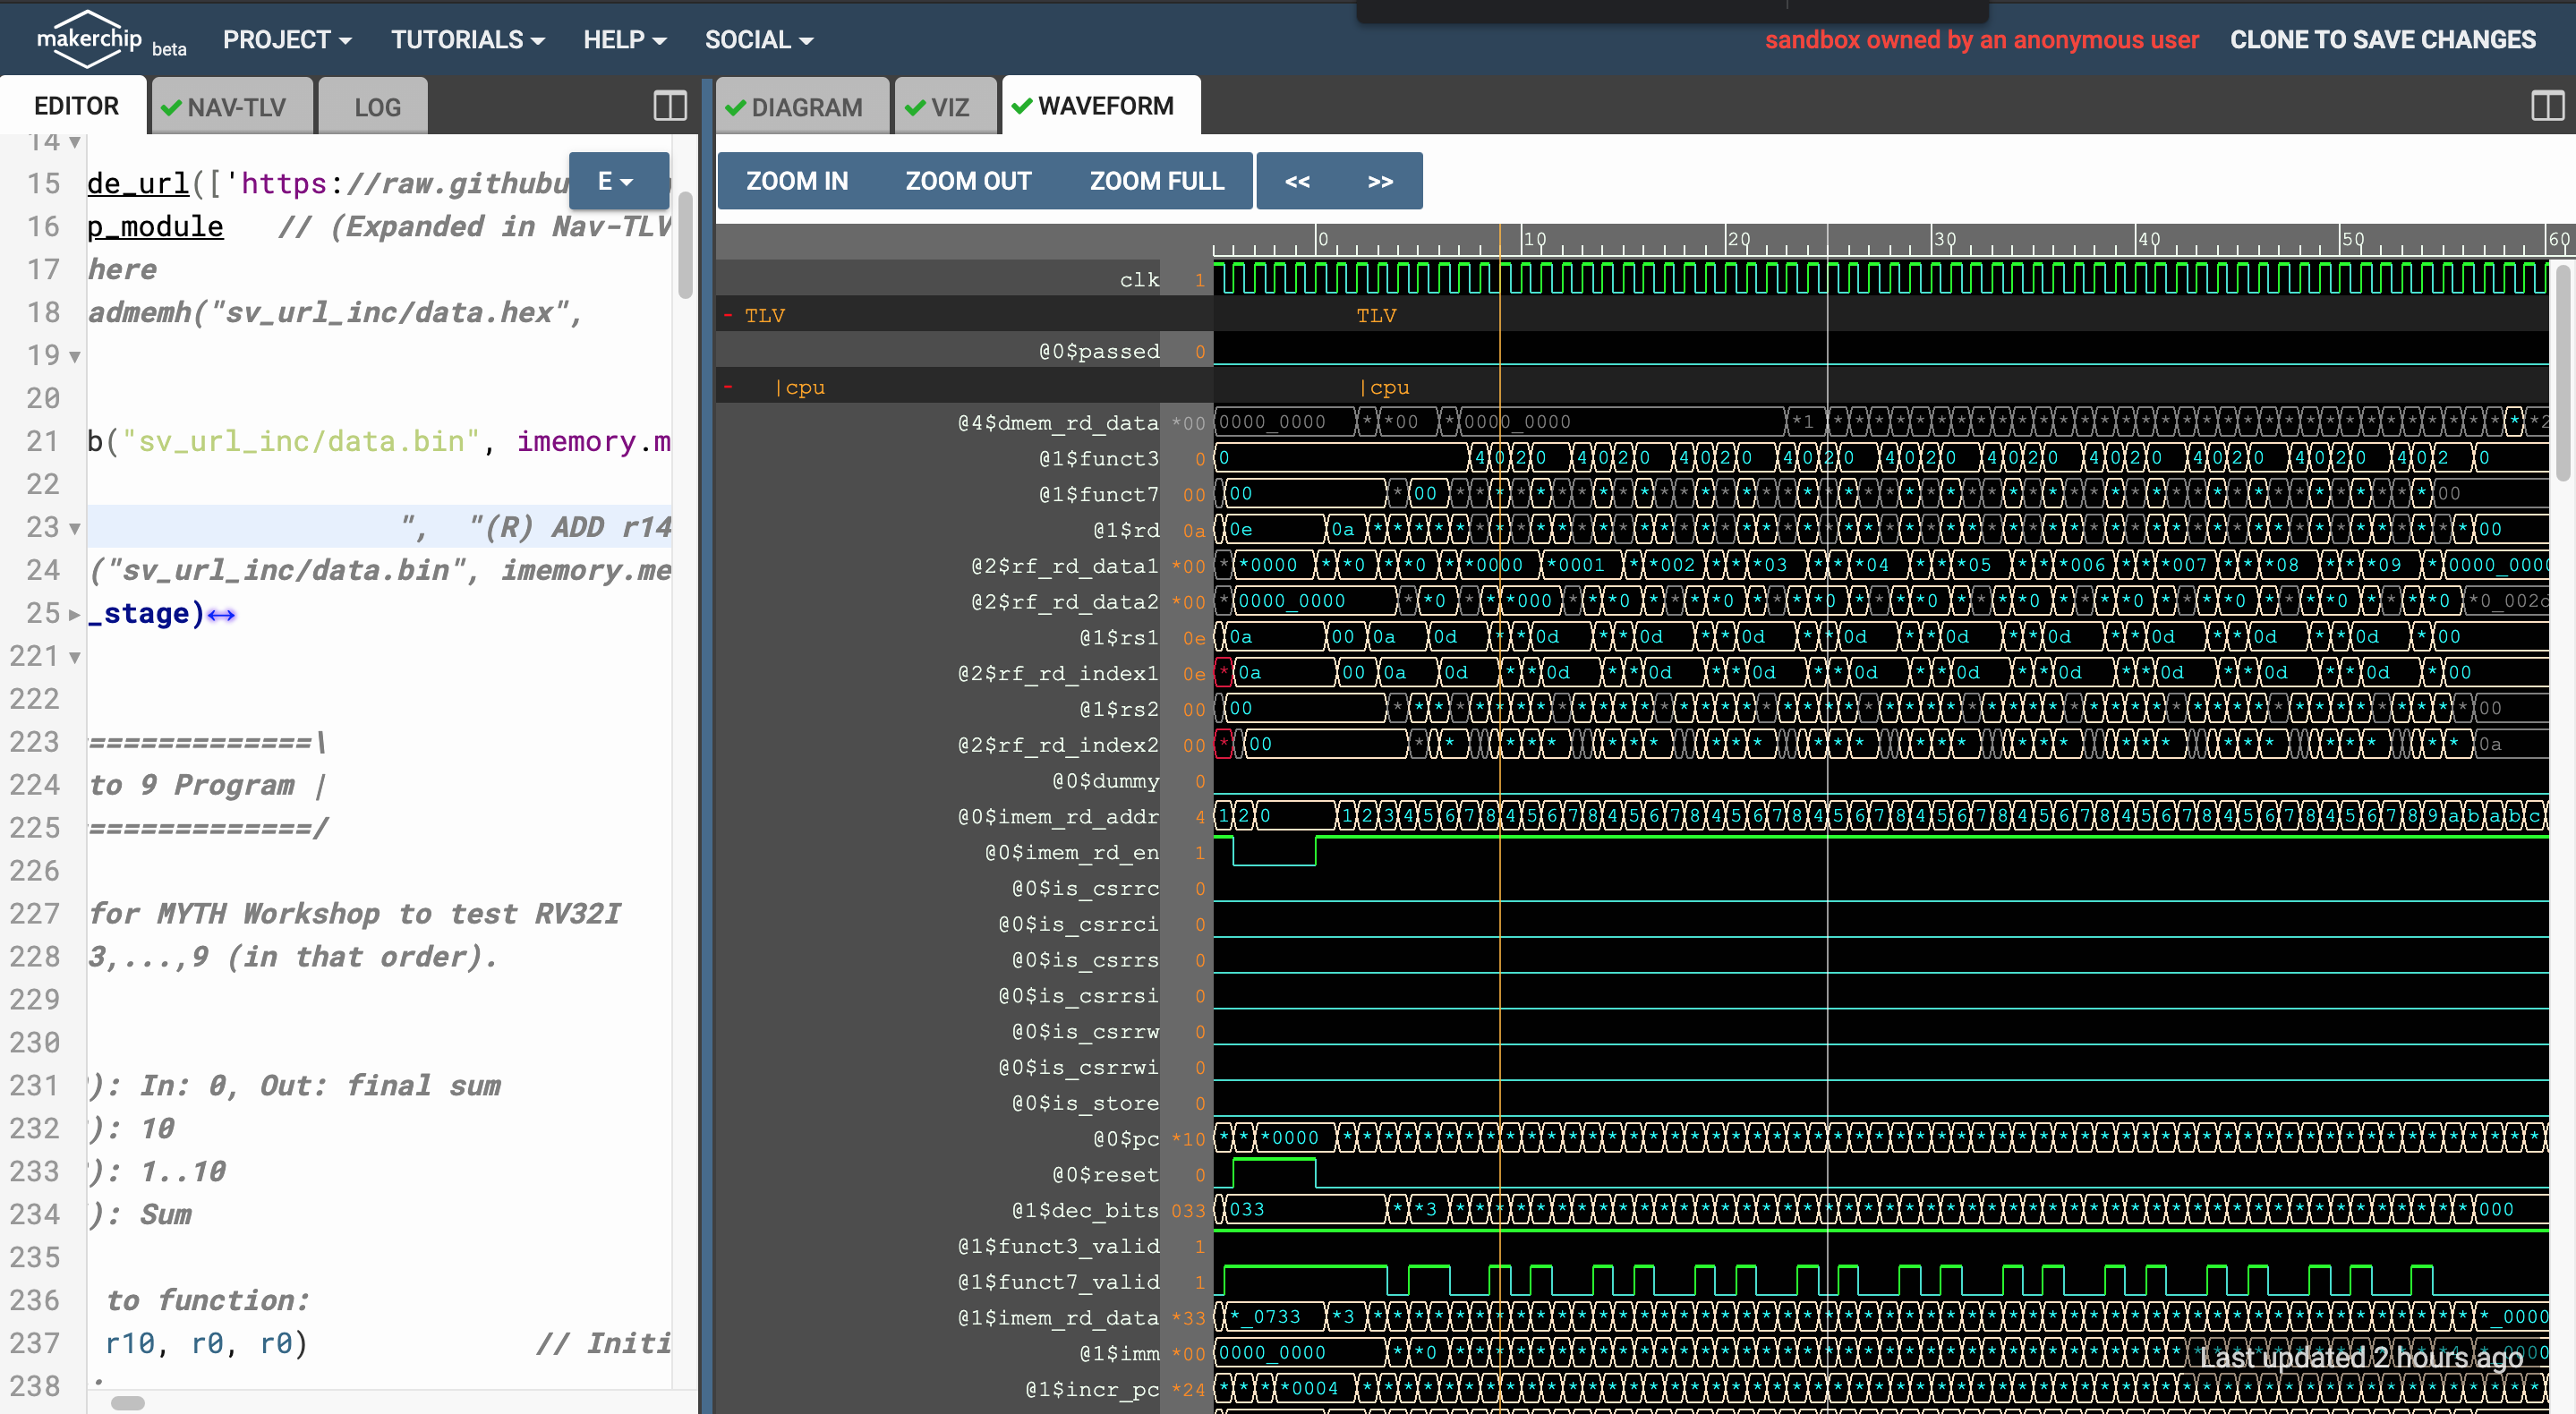Select the @1$rs2 signal label
Image resolution: width=2576 pixels, height=1414 pixels.
click(x=1119, y=709)
